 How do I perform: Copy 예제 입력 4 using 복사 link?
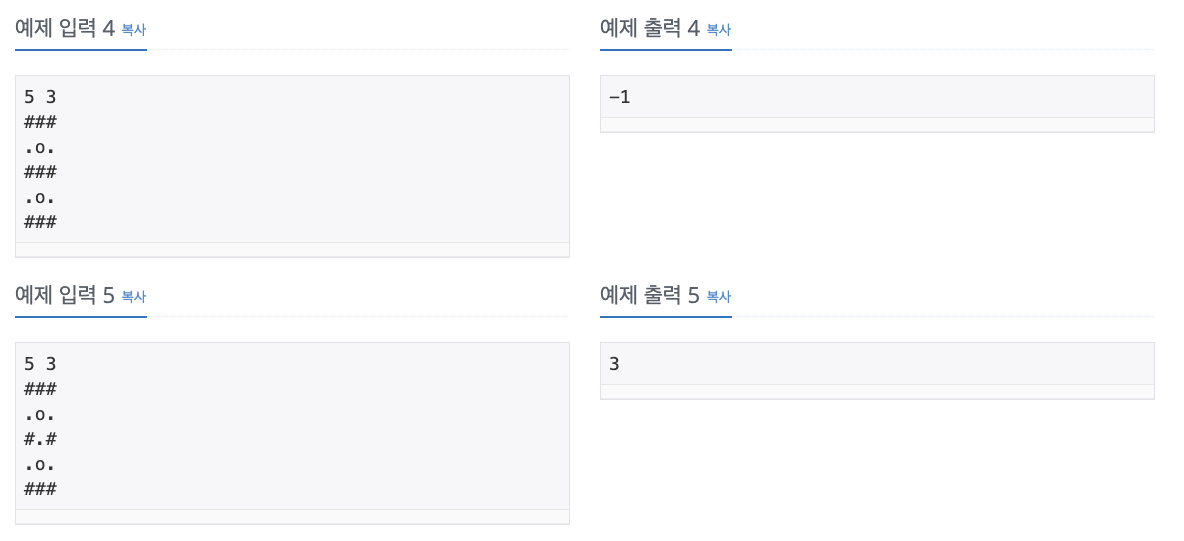pos(134,30)
